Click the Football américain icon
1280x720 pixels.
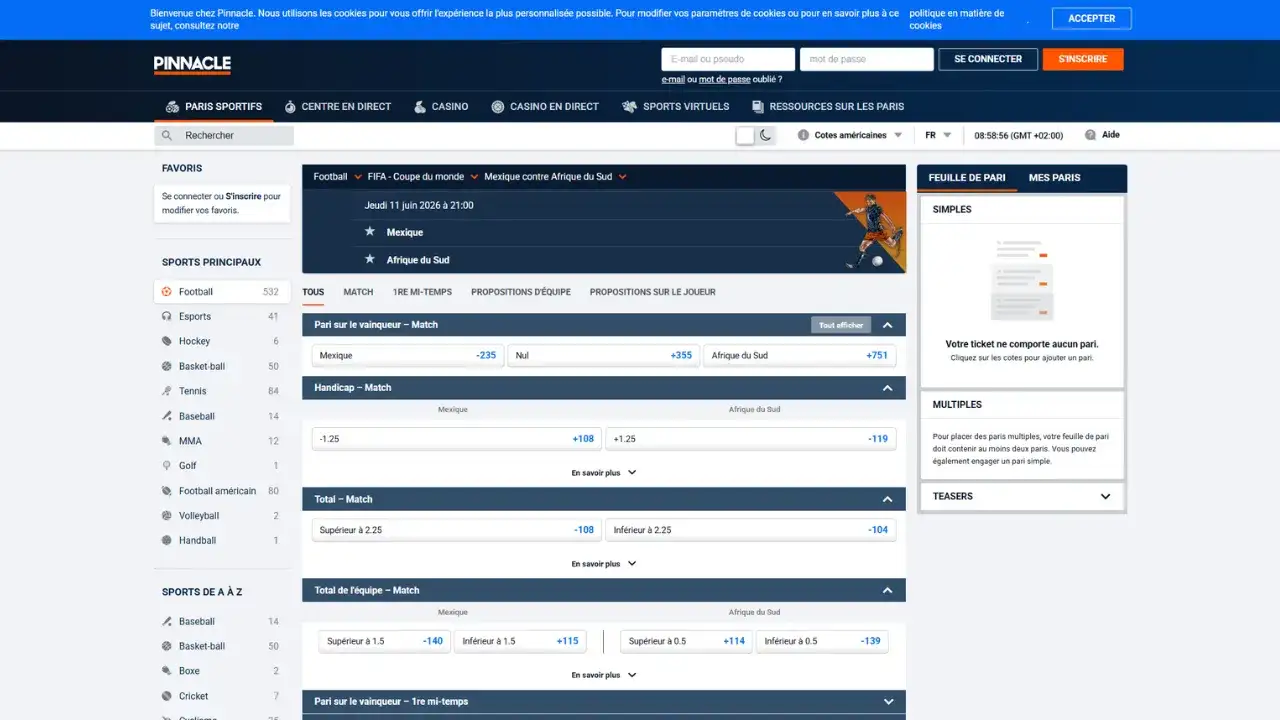[x=167, y=491]
